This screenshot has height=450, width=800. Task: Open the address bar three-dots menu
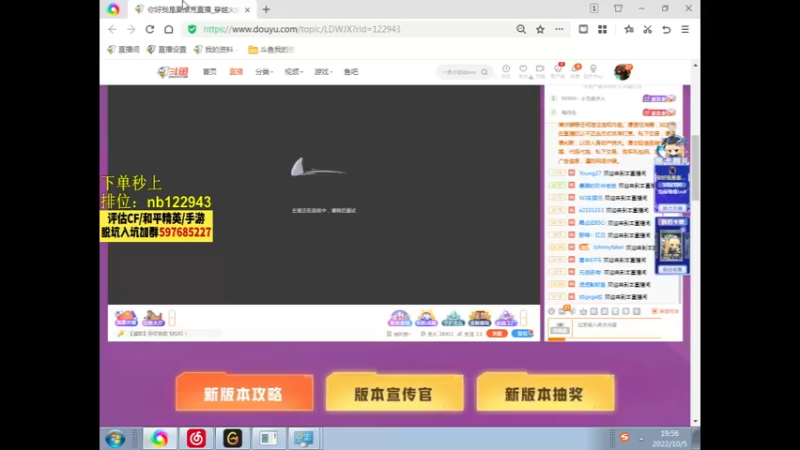[x=559, y=30]
